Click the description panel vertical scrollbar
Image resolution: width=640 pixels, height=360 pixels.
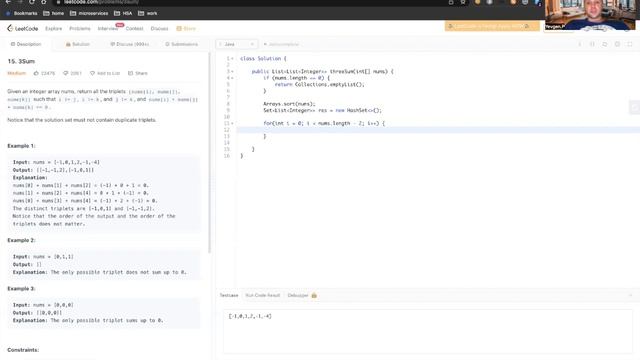[210, 153]
